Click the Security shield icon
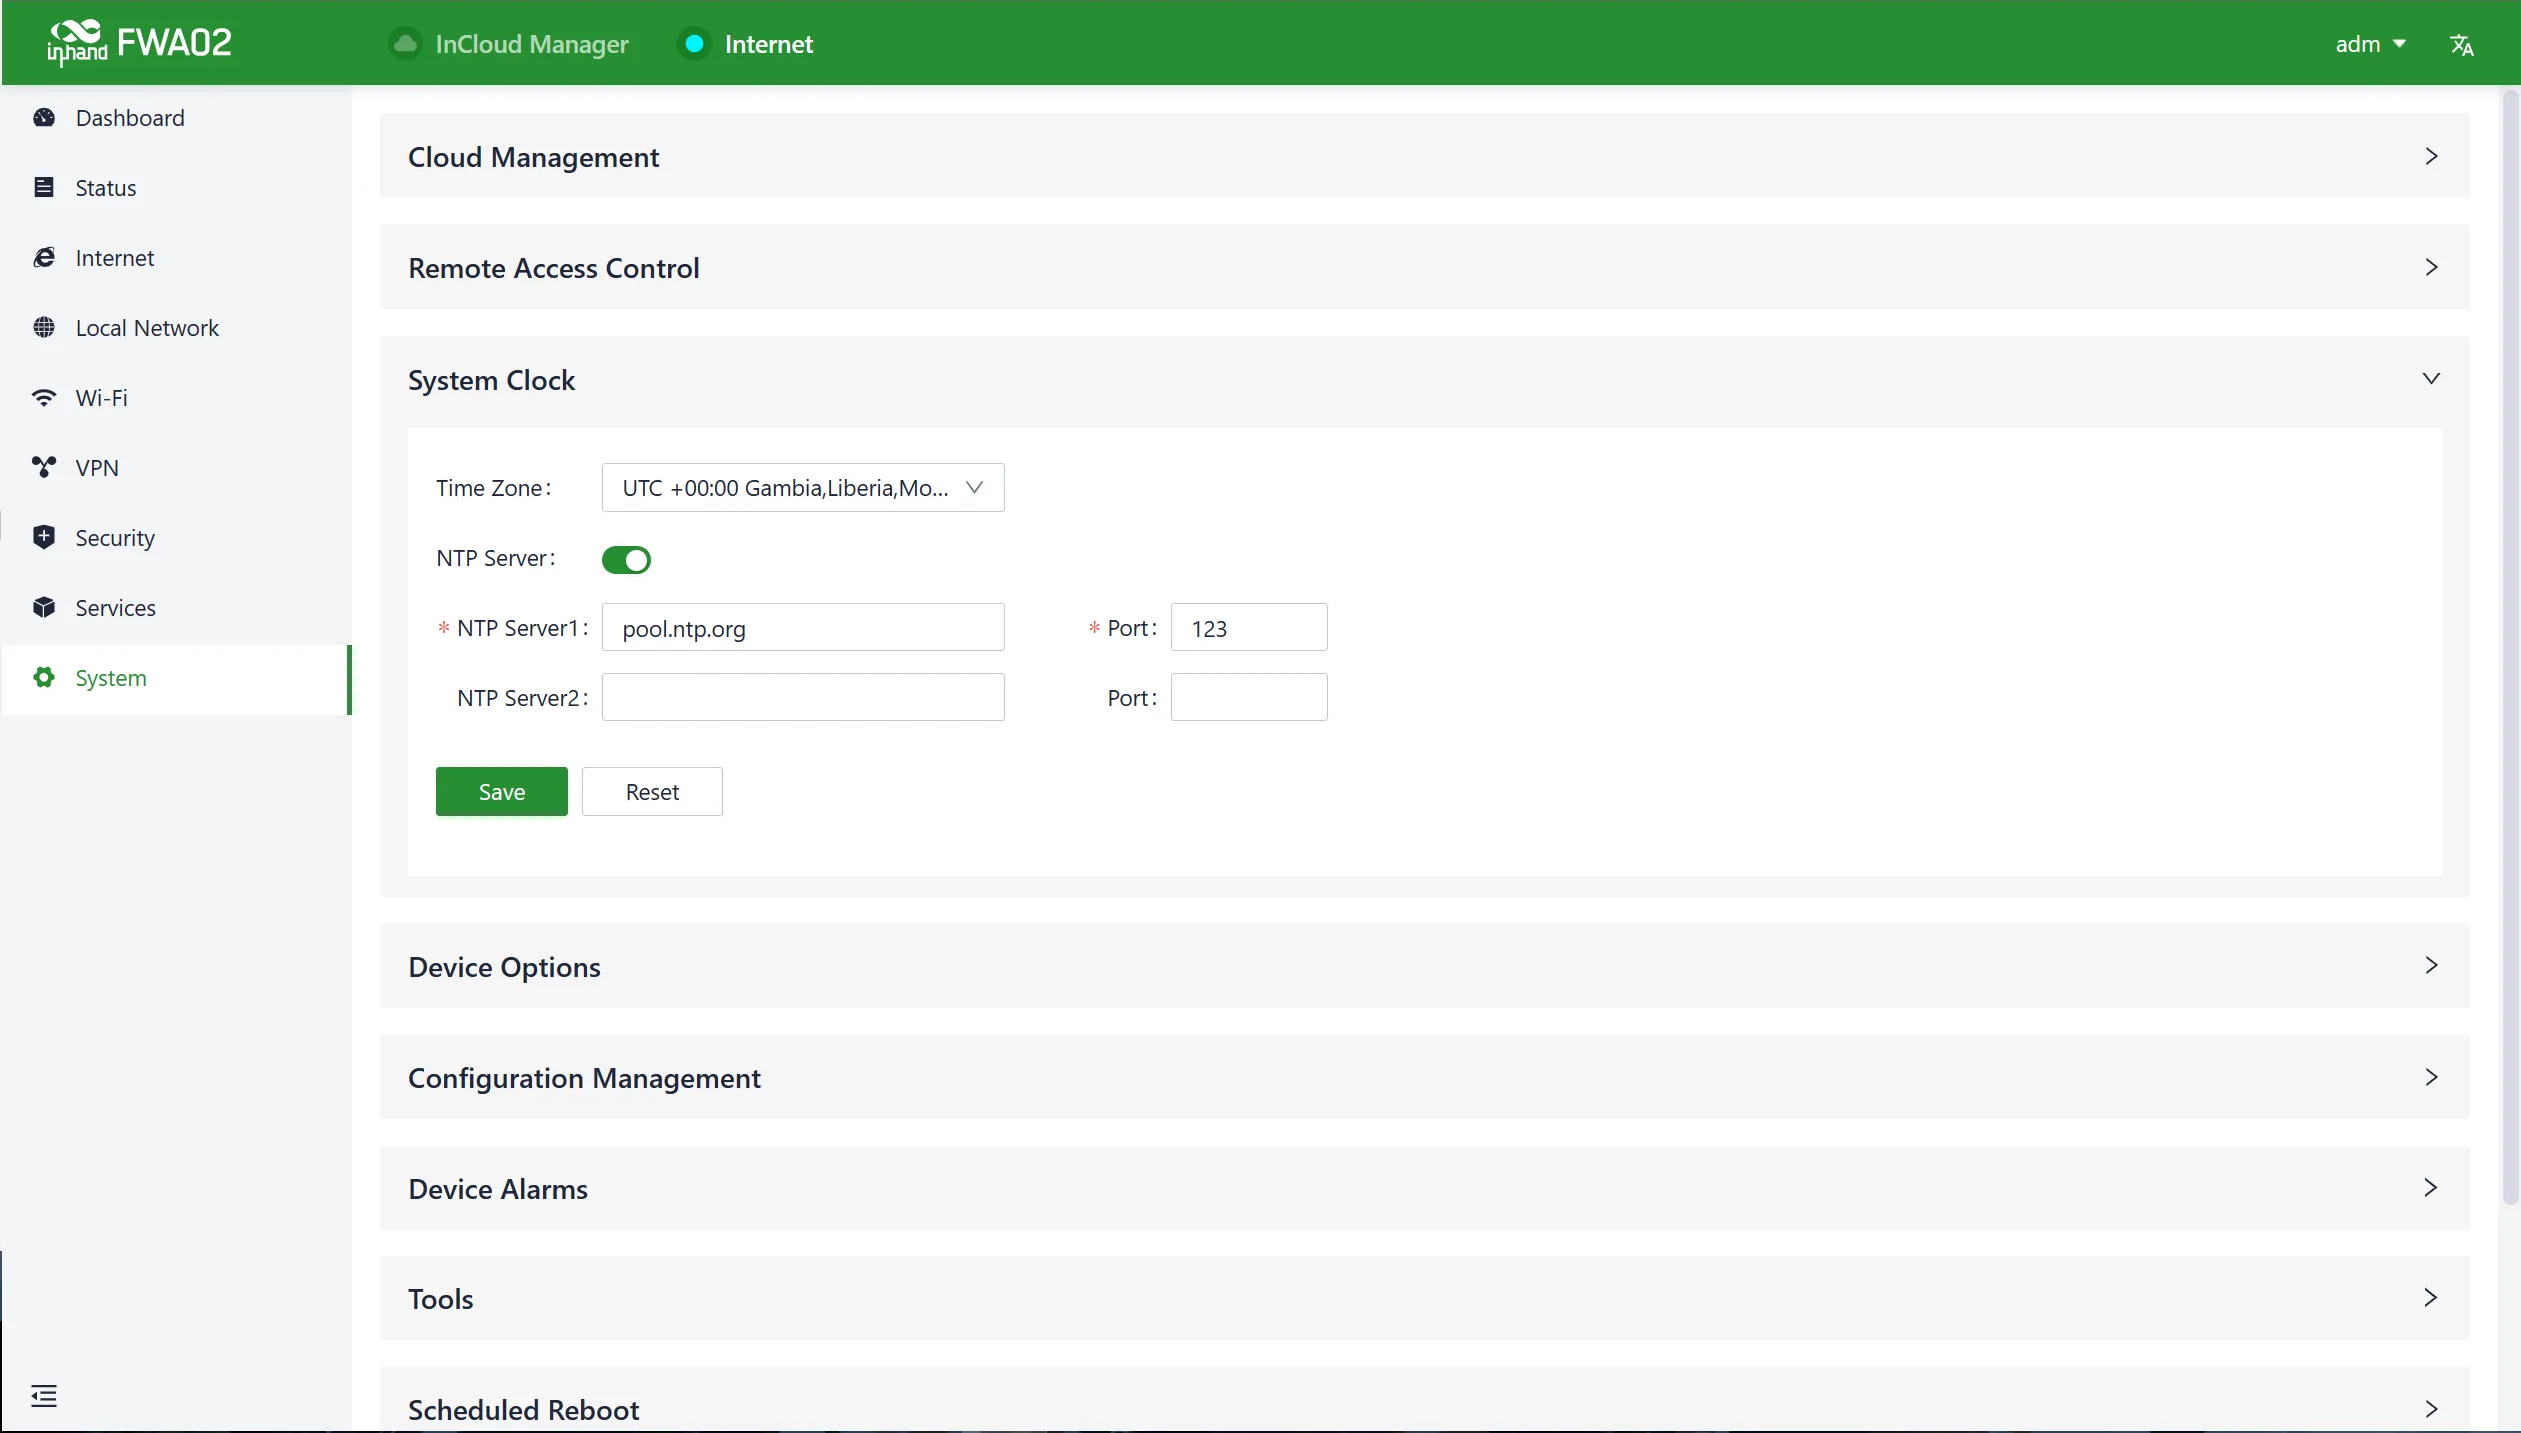Screen dimensions: 2521x1433 (44, 538)
